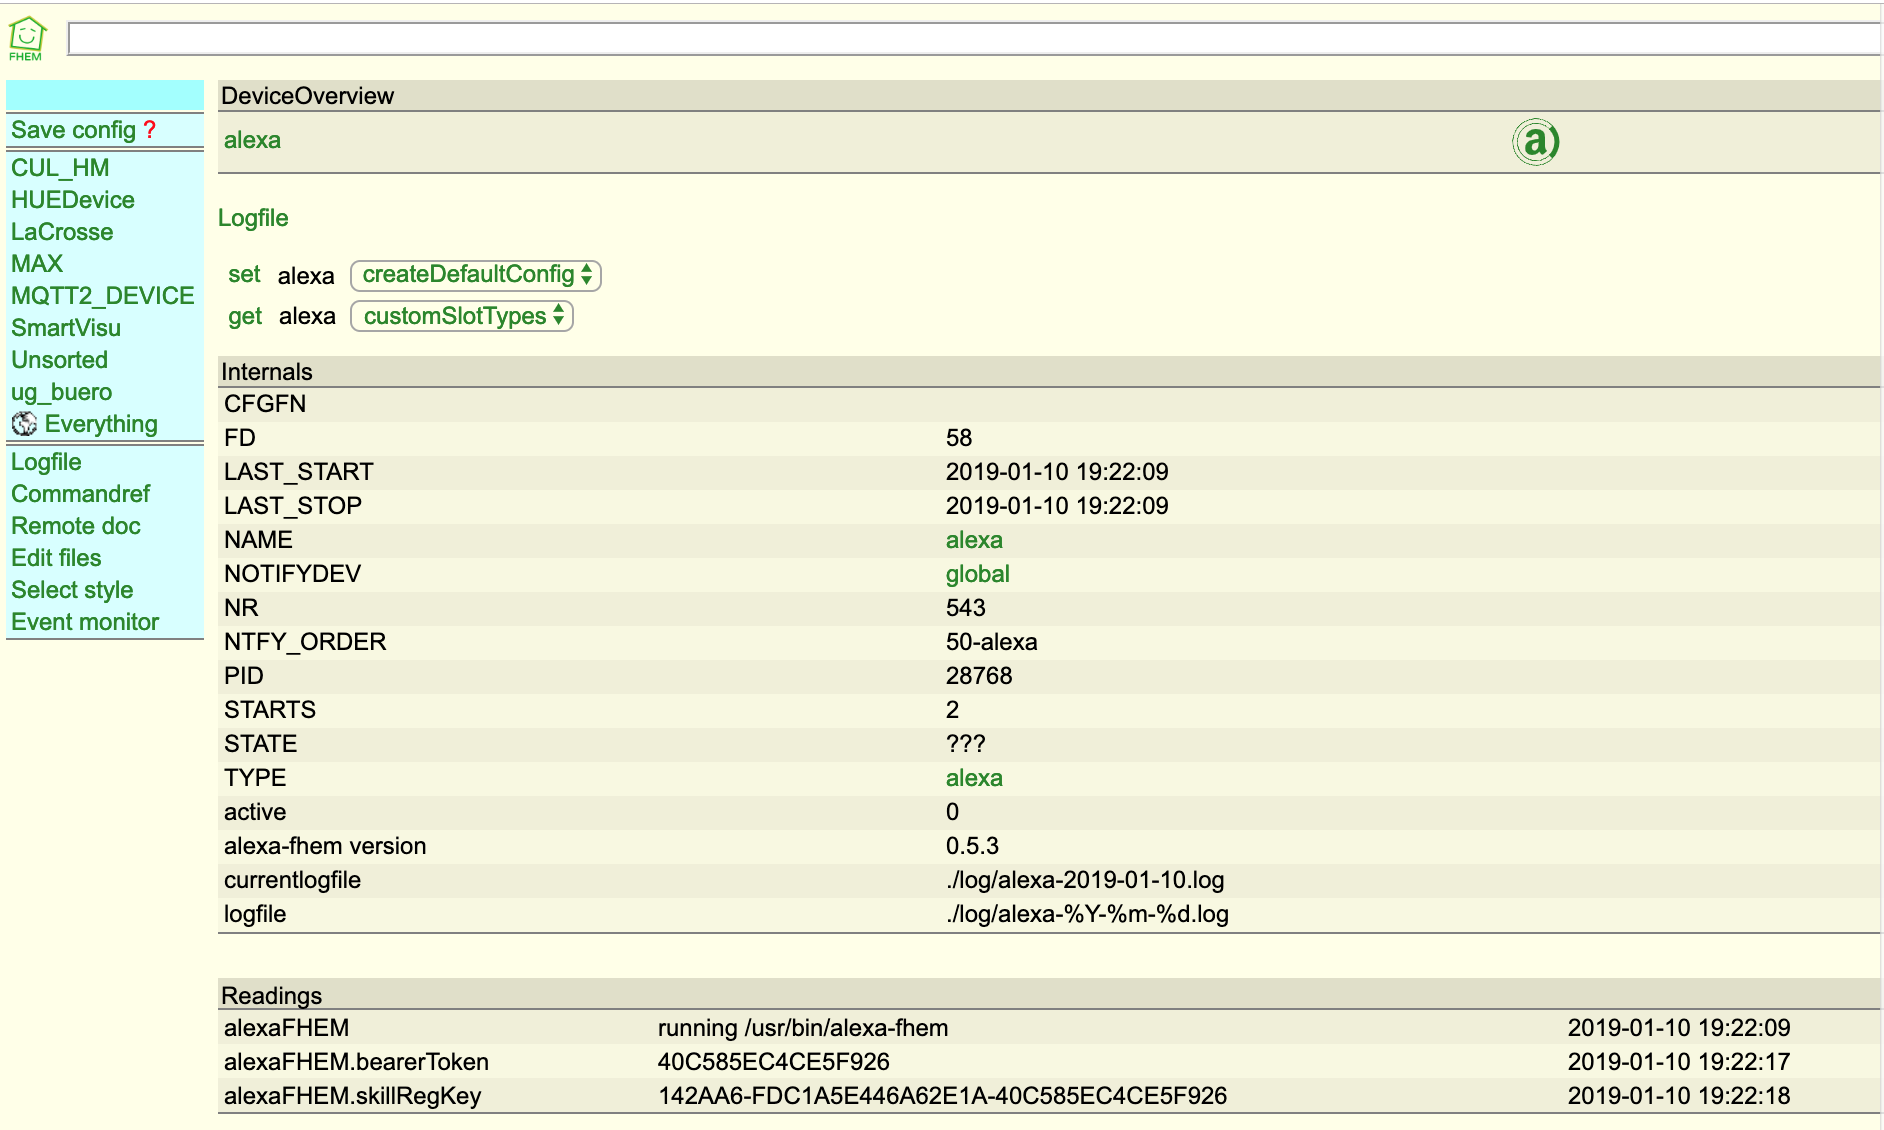Open Remote doc in the sidebar

click(x=76, y=526)
